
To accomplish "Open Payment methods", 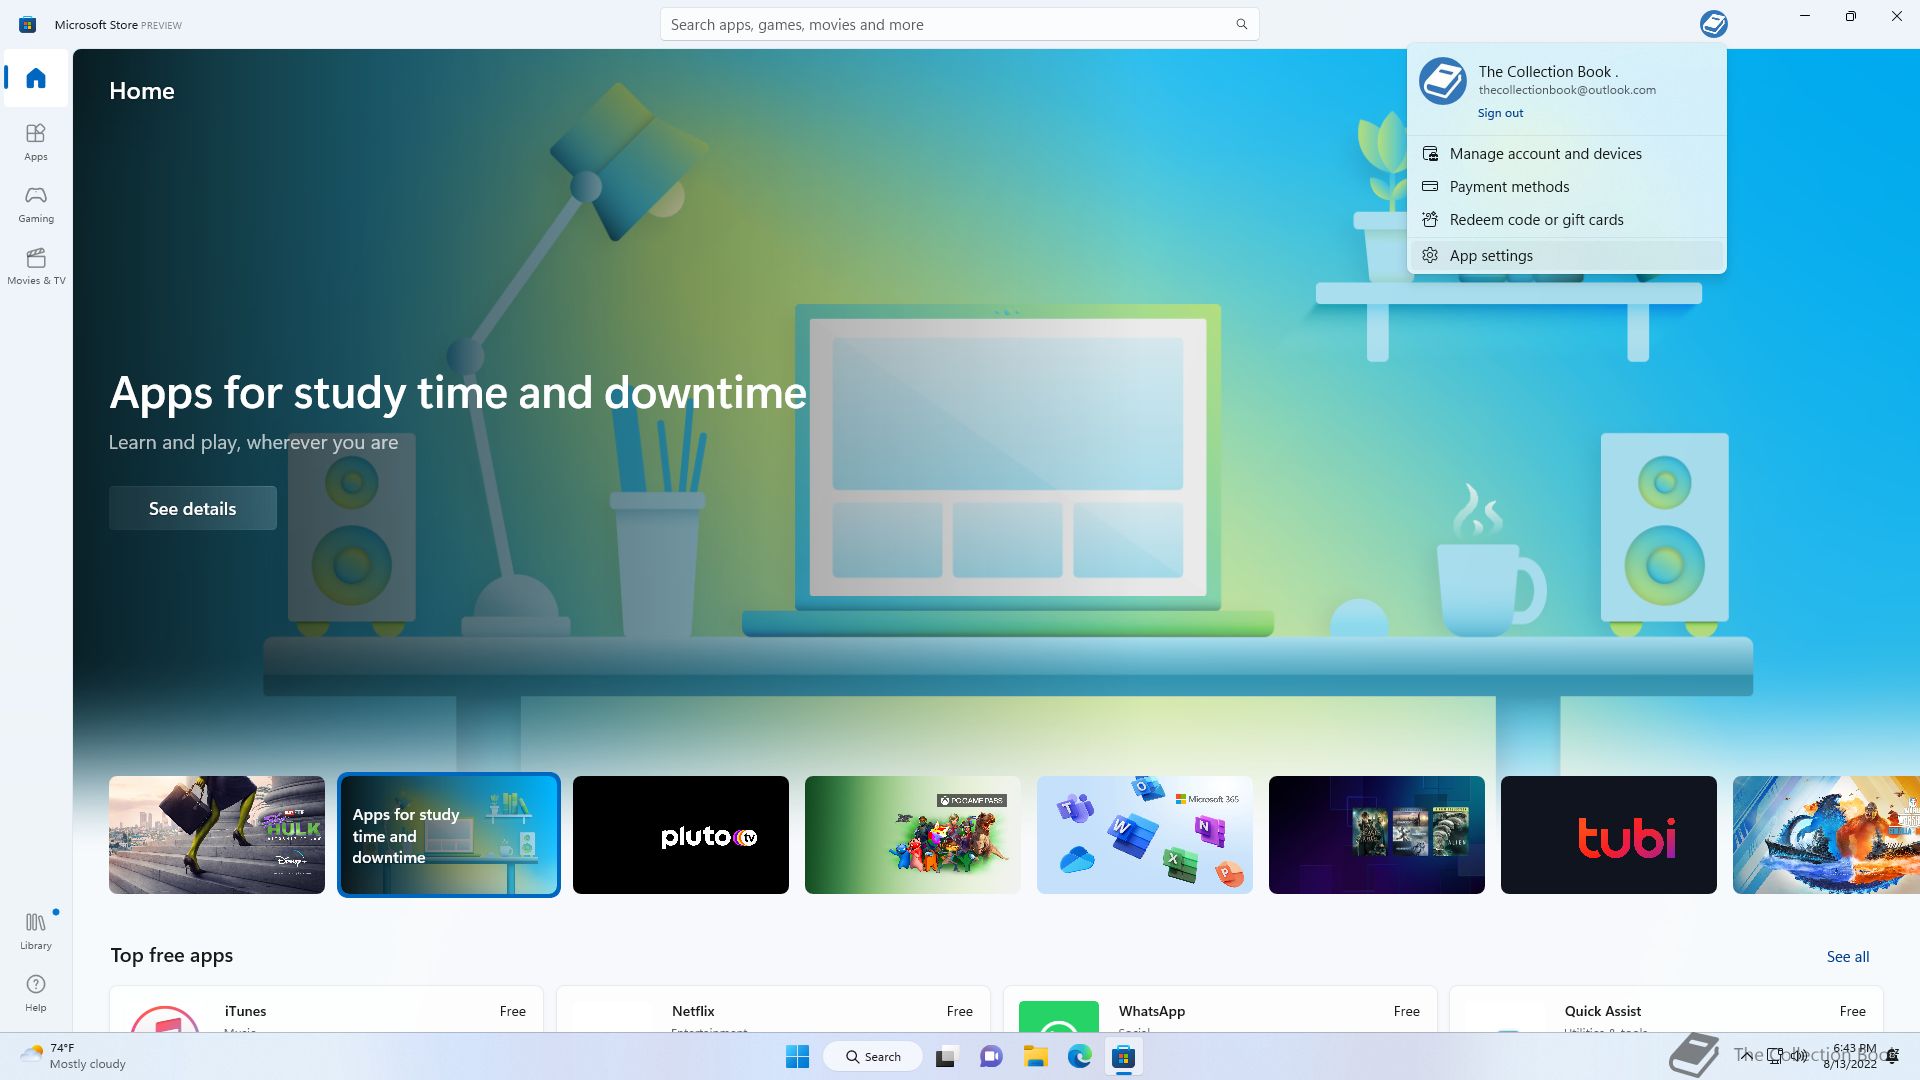I will pos(1567,187).
